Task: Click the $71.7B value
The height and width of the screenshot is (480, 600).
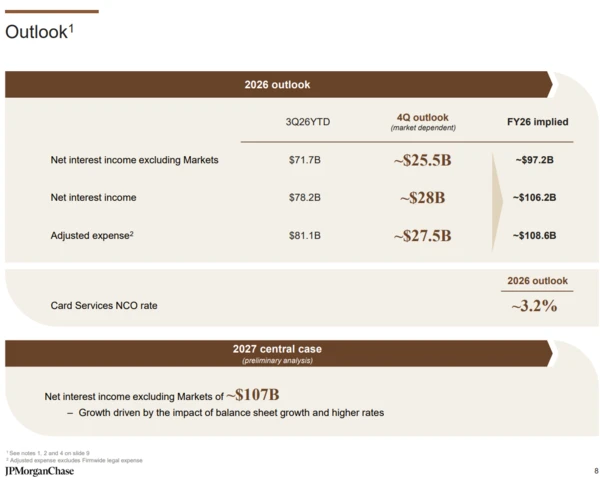Action: [305, 160]
